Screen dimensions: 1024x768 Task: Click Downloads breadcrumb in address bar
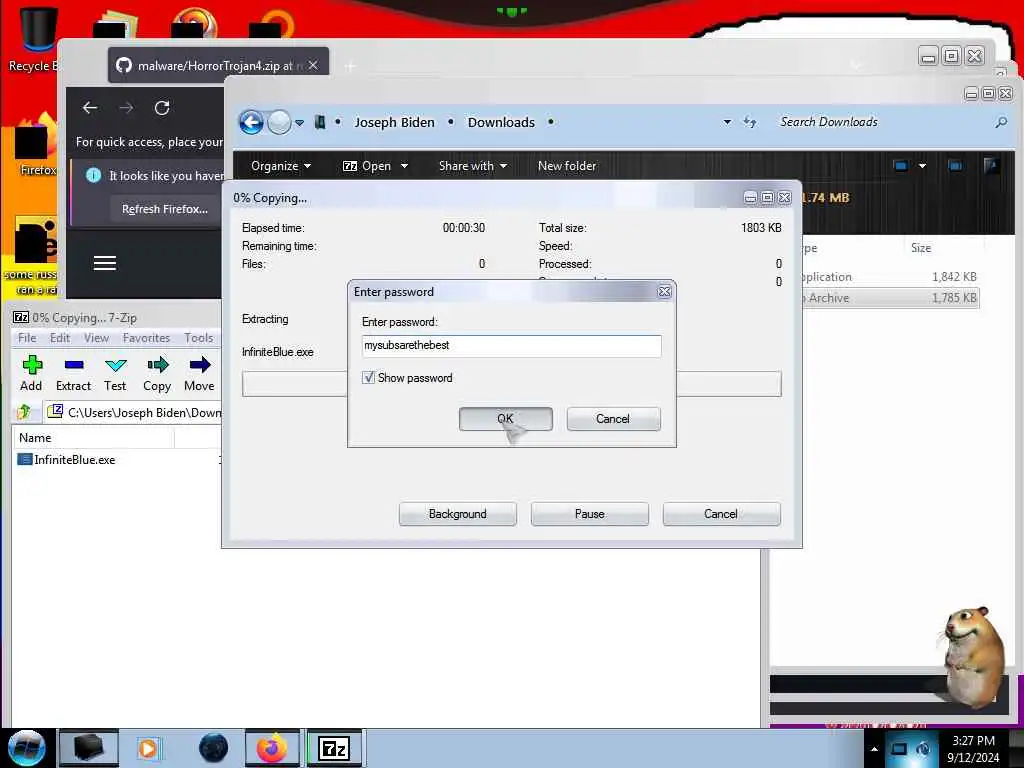pos(501,122)
